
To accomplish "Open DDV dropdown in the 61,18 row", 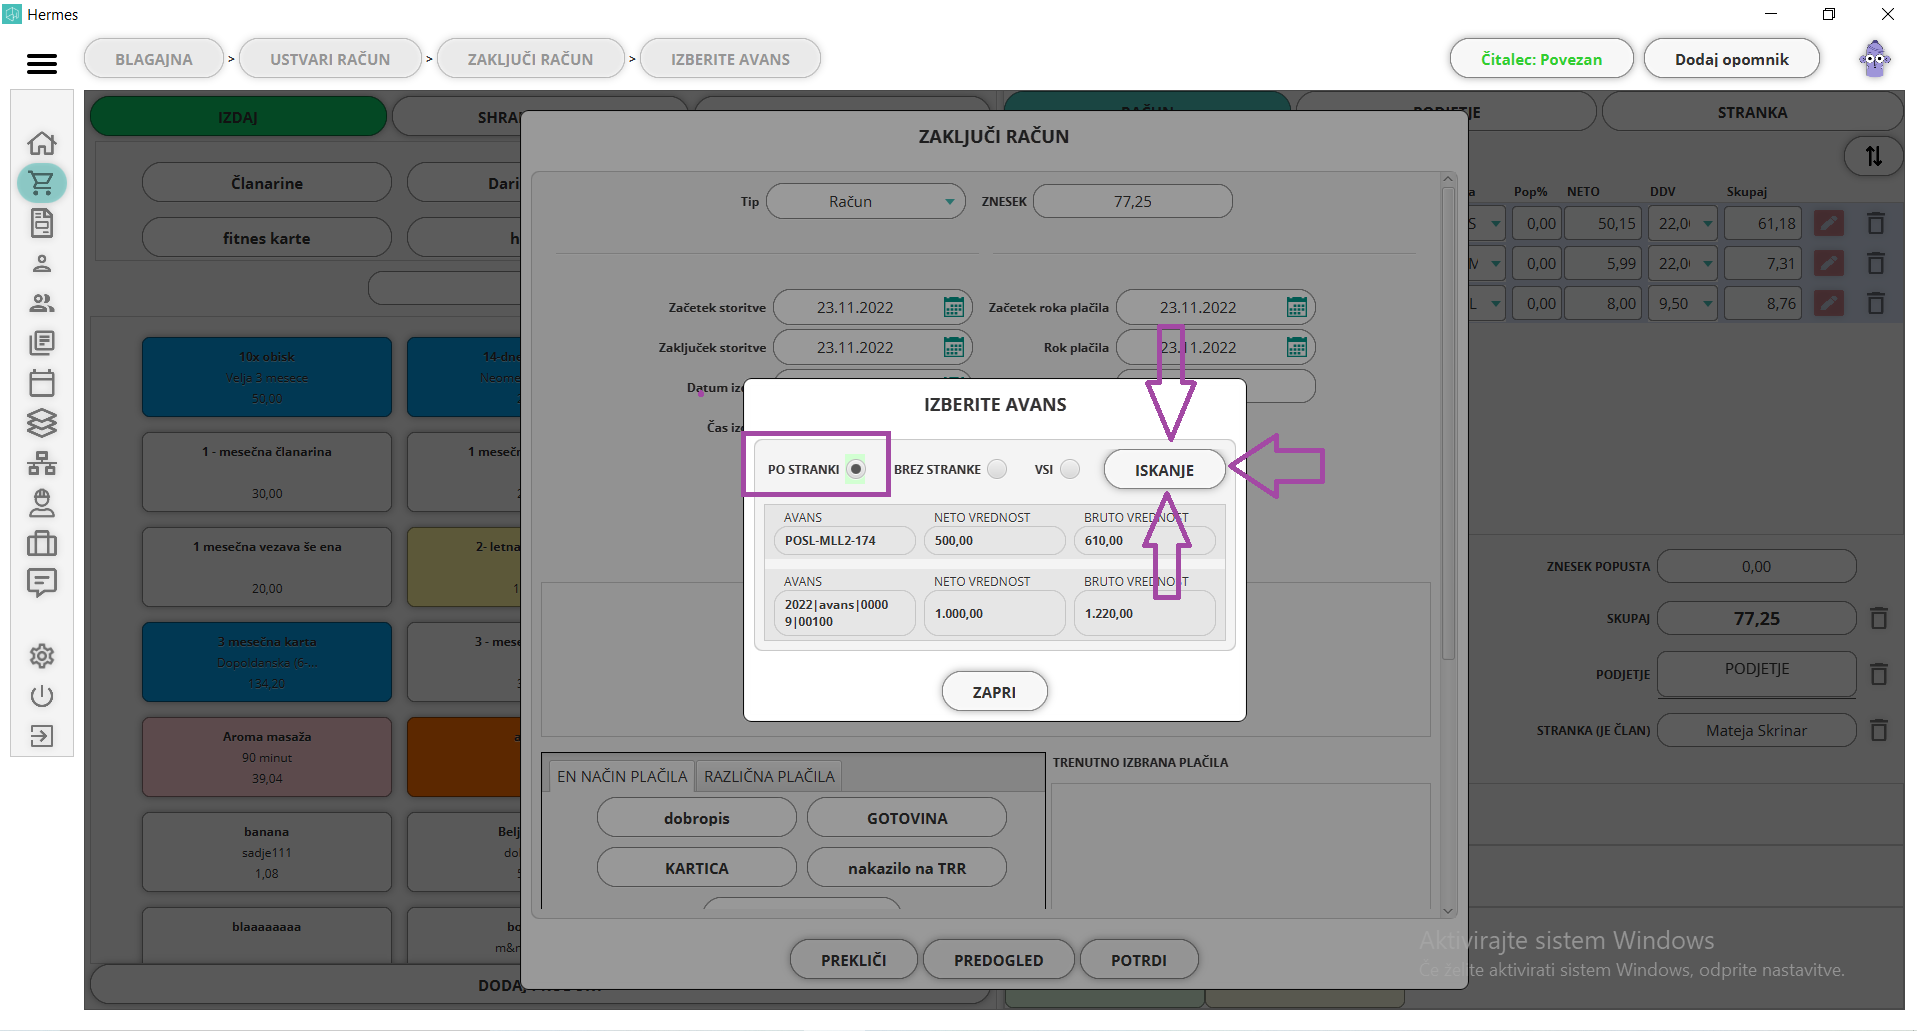I will (1707, 223).
